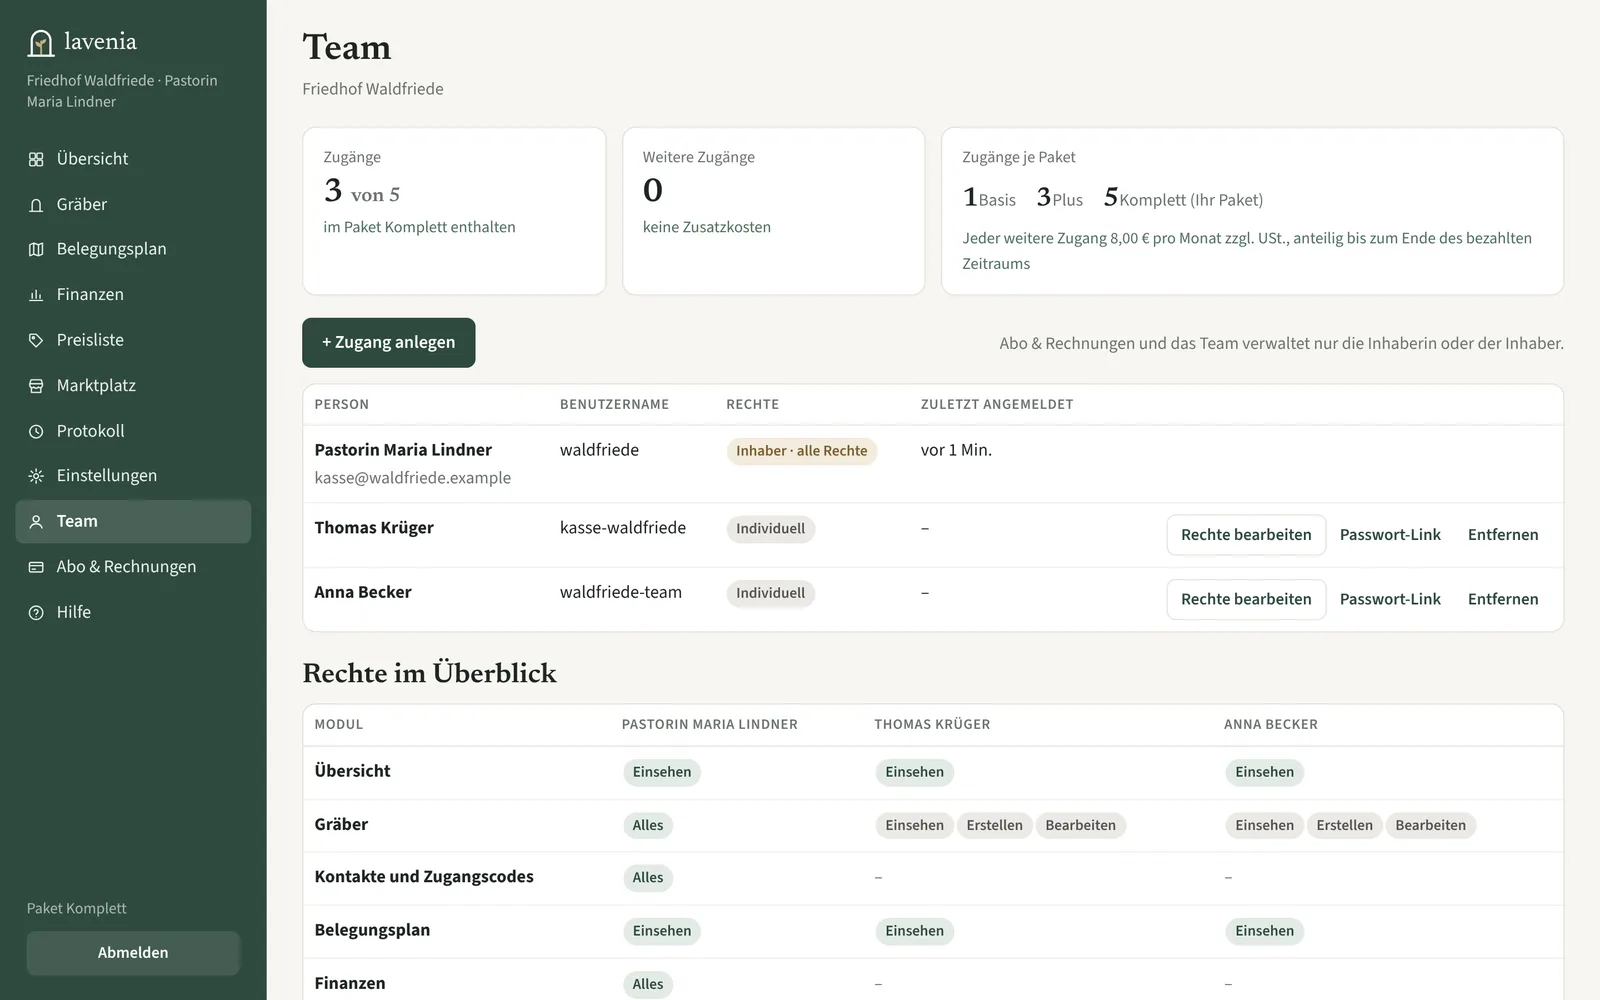Click the Einstellungen gear icon
The image size is (1600, 1000).
[36, 476]
